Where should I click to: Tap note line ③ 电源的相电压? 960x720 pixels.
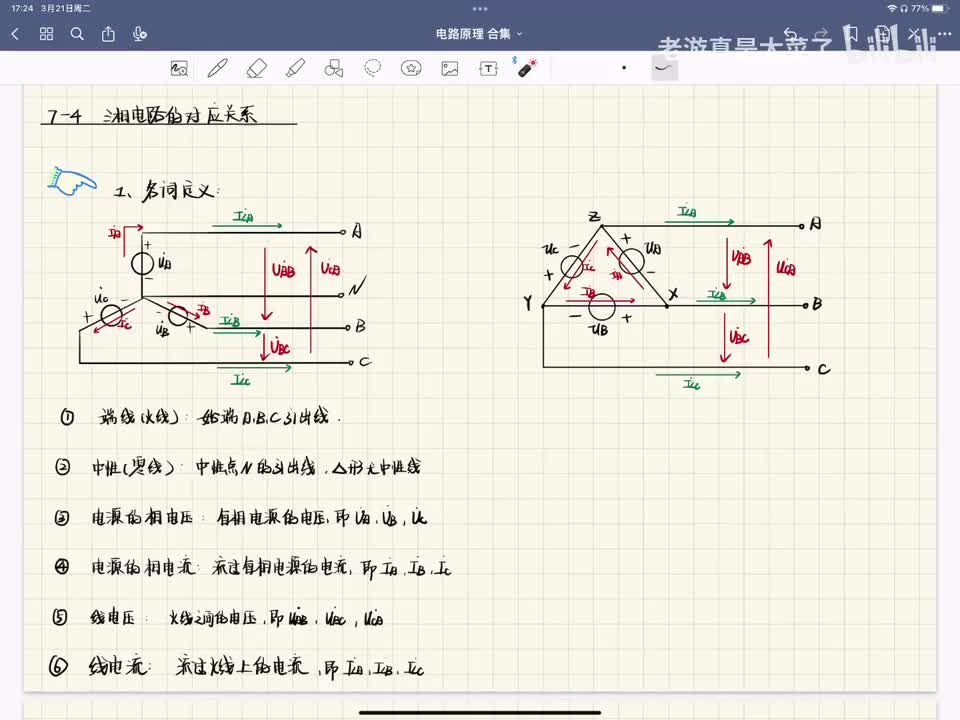point(241,518)
